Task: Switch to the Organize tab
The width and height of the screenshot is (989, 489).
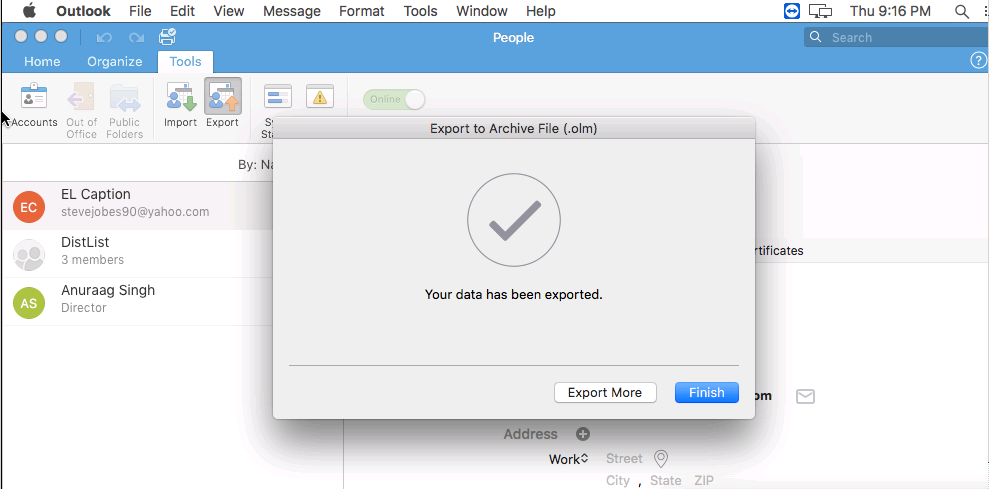Action: tap(115, 61)
